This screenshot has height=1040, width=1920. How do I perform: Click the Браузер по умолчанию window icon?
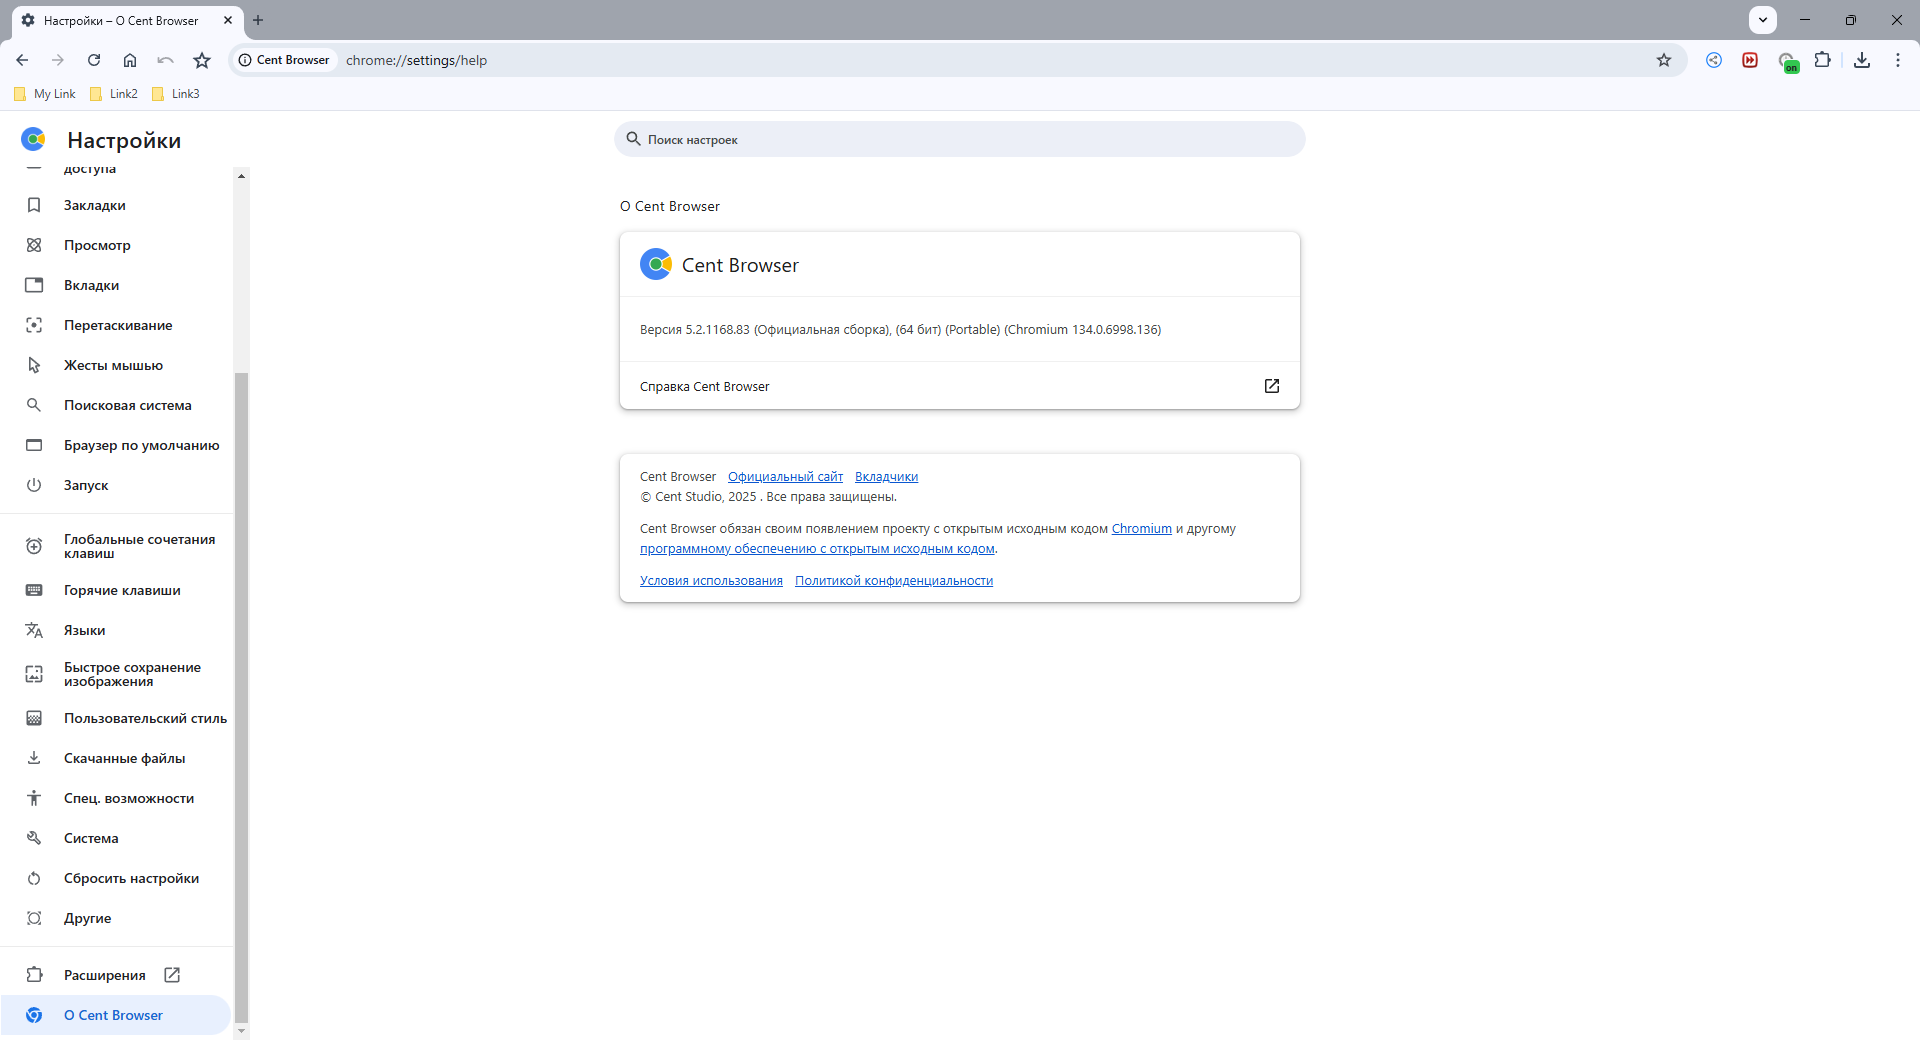[34, 445]
